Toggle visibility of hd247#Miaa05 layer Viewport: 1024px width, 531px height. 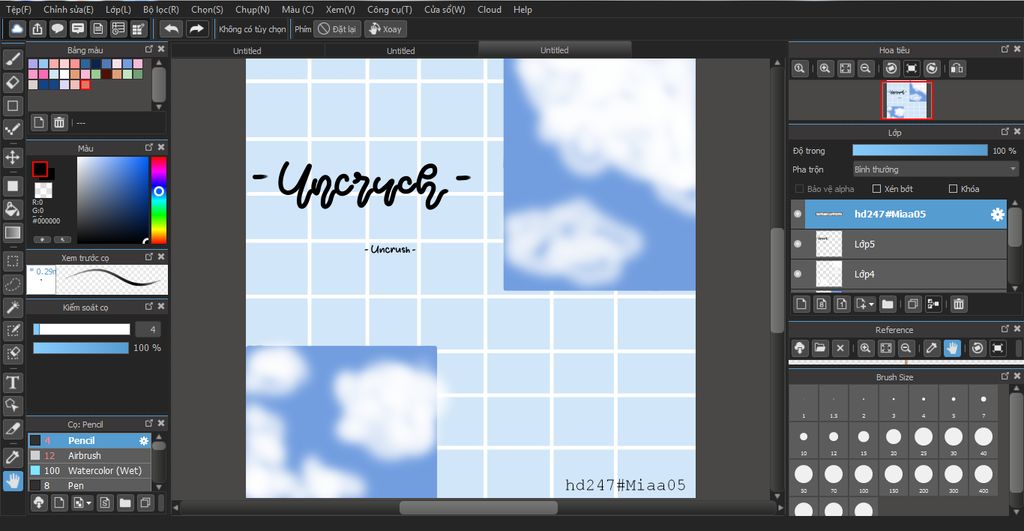797,214
